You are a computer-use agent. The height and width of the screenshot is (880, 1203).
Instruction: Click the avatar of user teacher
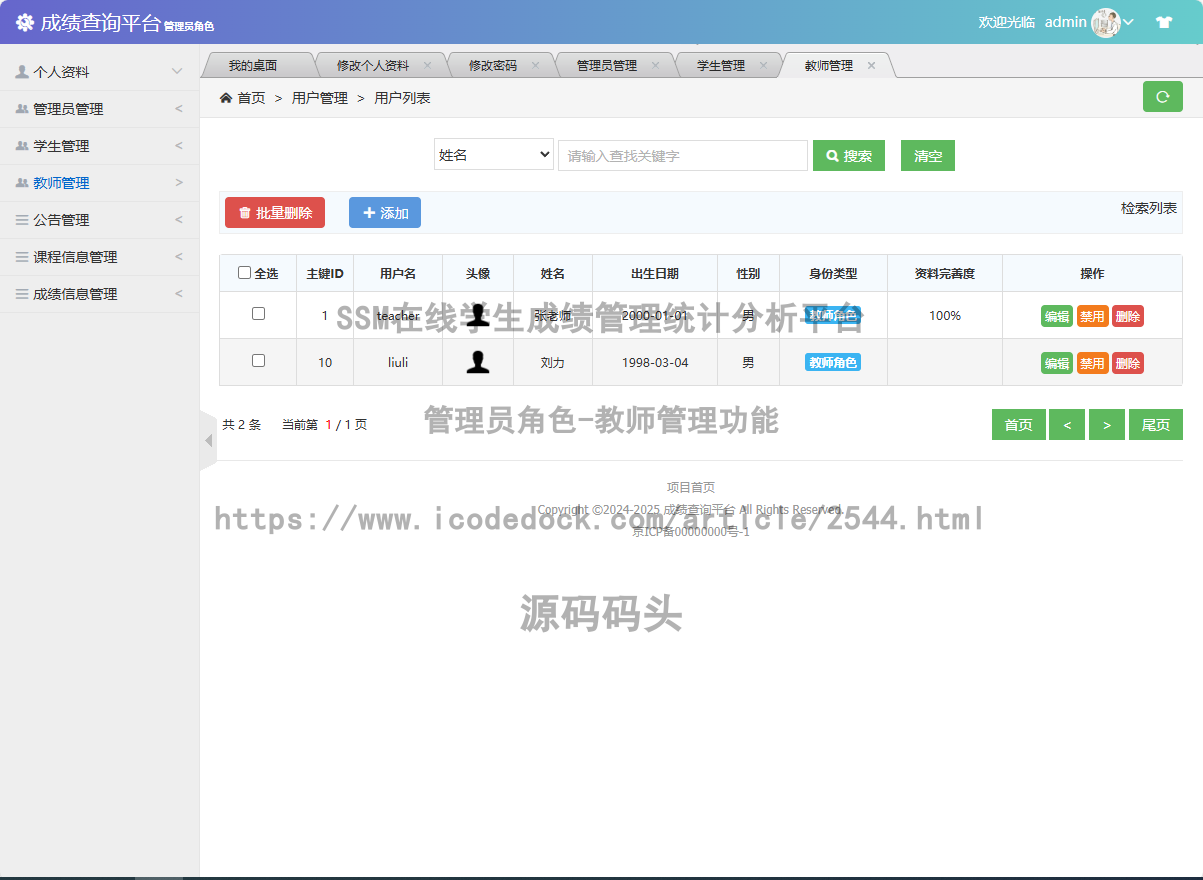click(478, 315)
